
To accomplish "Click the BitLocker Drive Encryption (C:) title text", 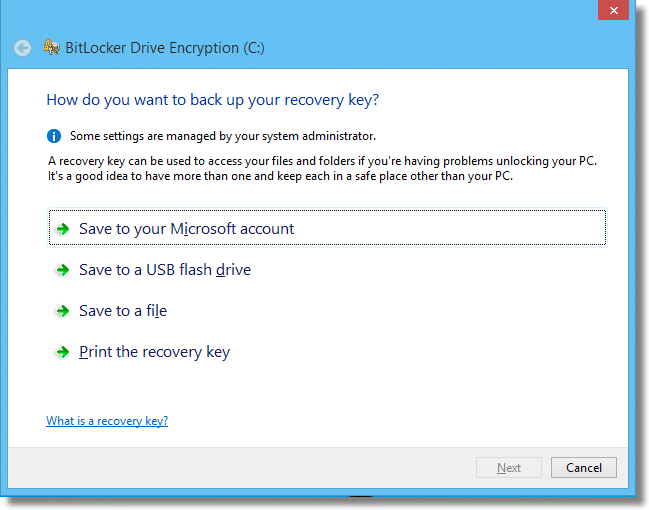I will (165, 48).
